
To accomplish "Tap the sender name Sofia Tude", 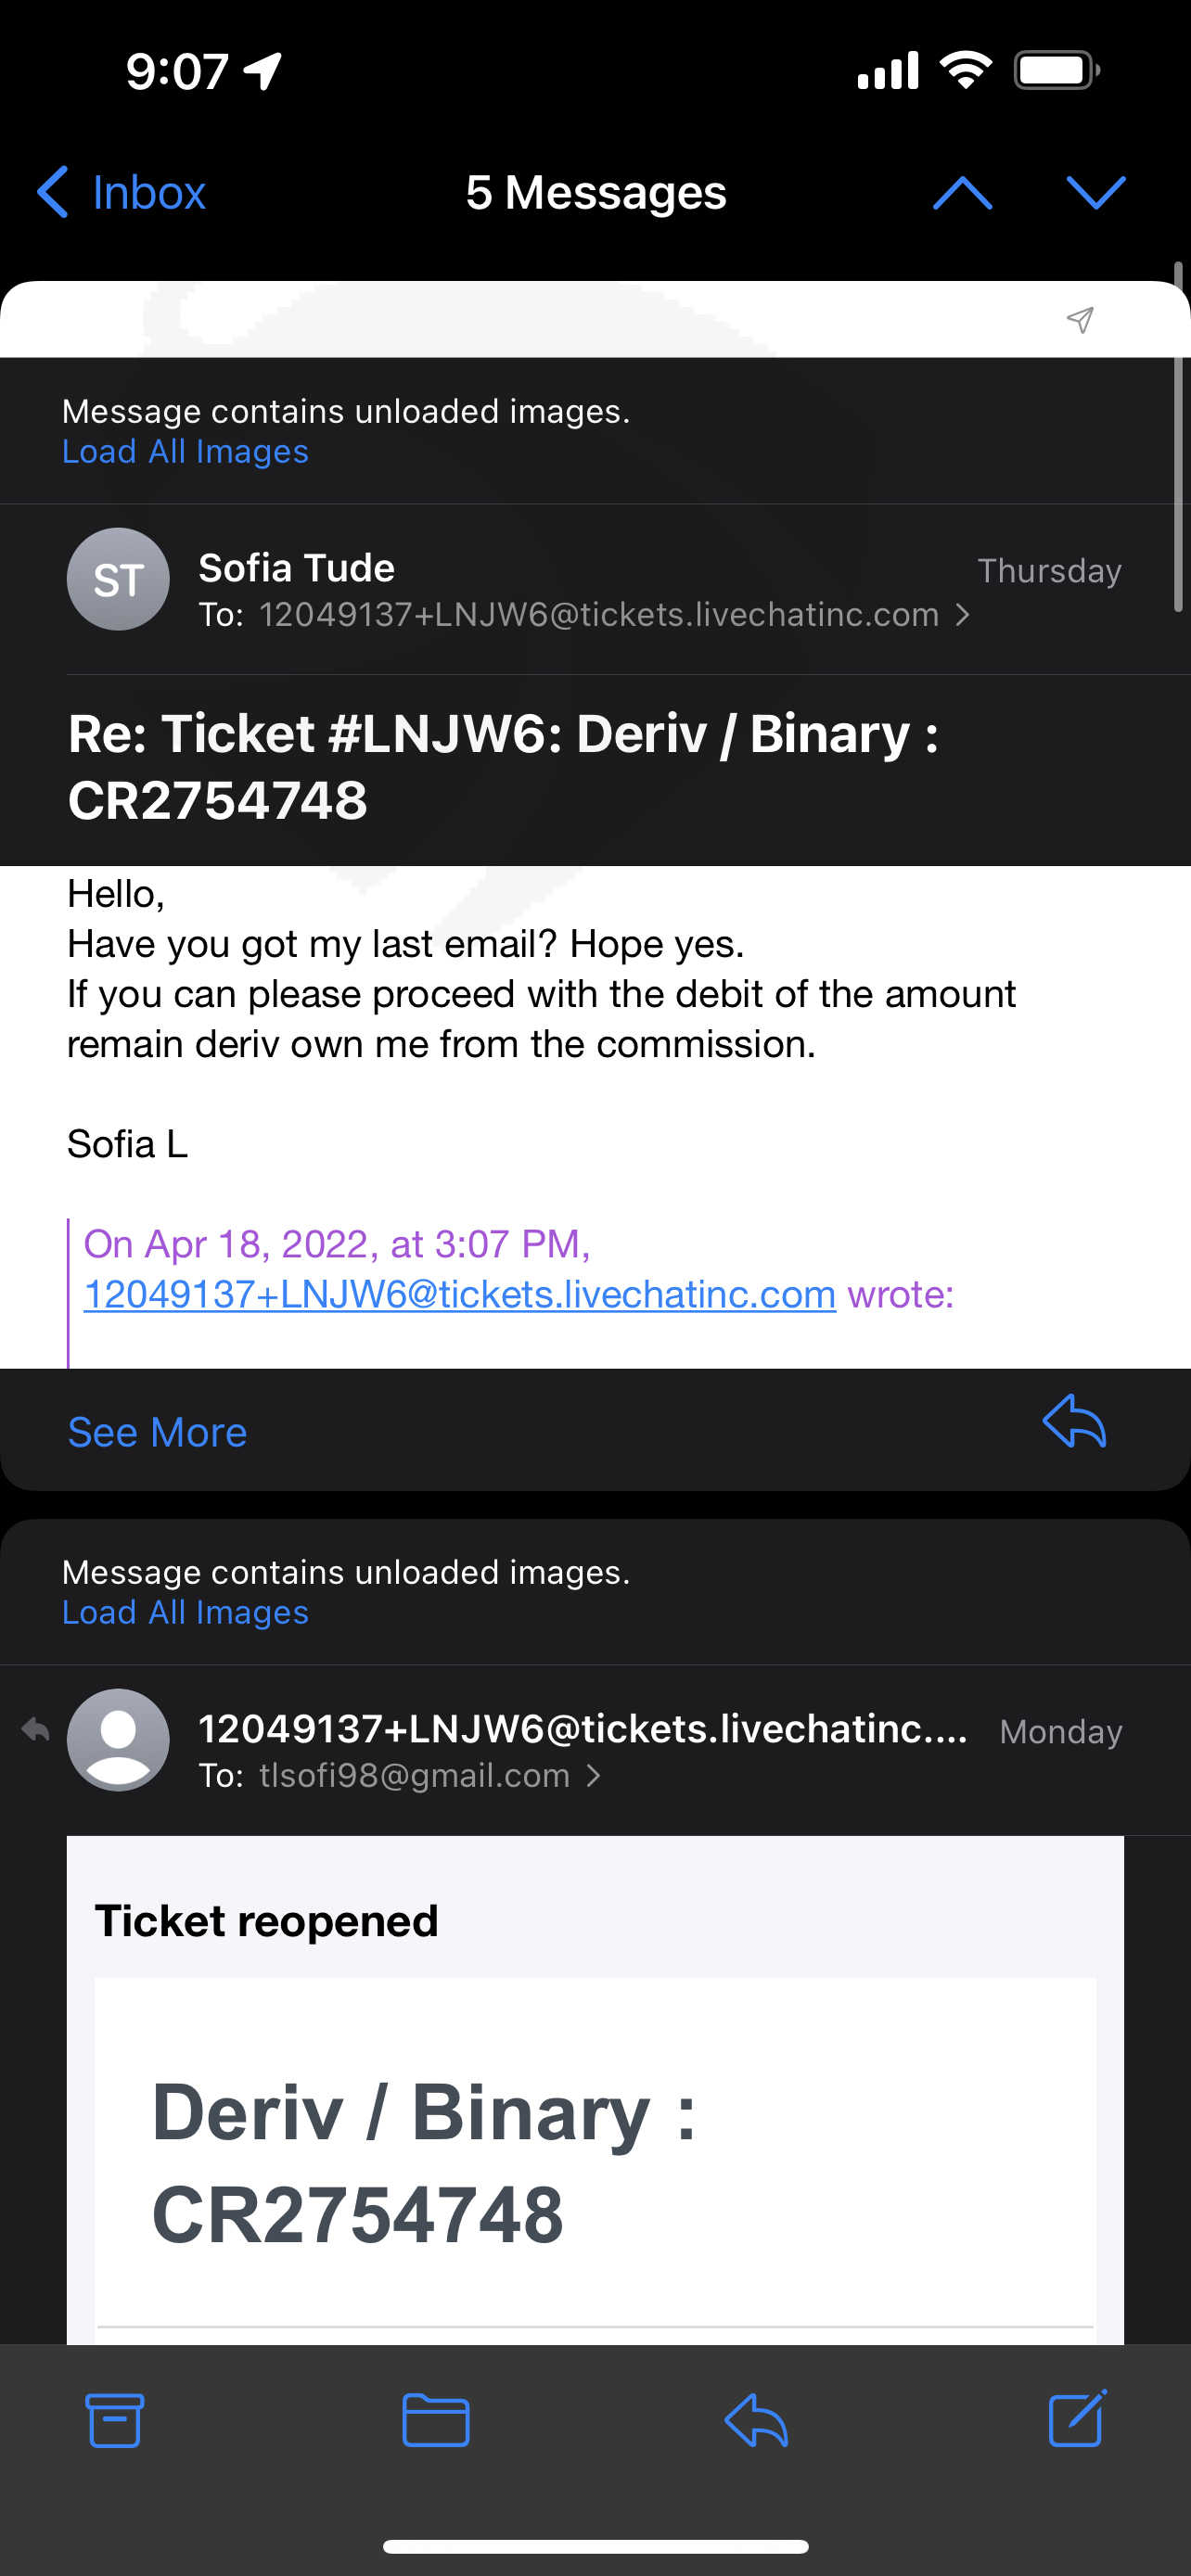I will [x=296, y=568].
